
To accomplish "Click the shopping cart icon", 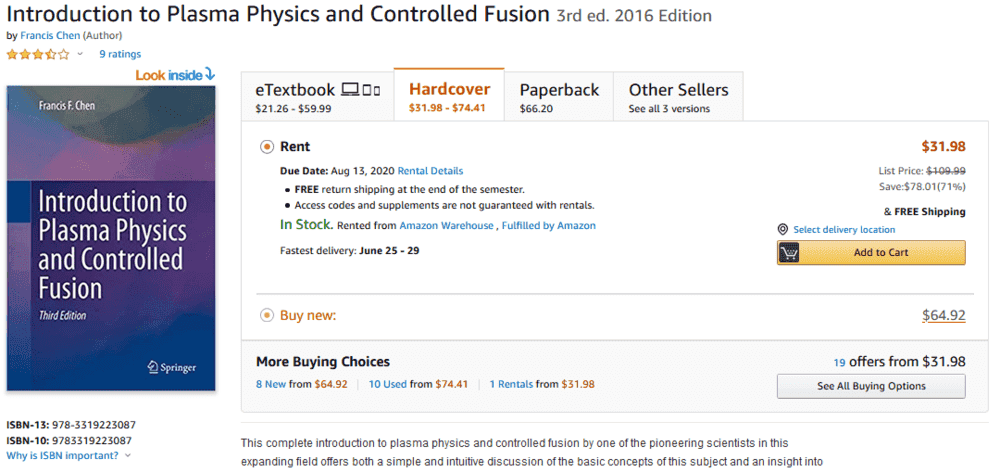I will coord(790,252).
